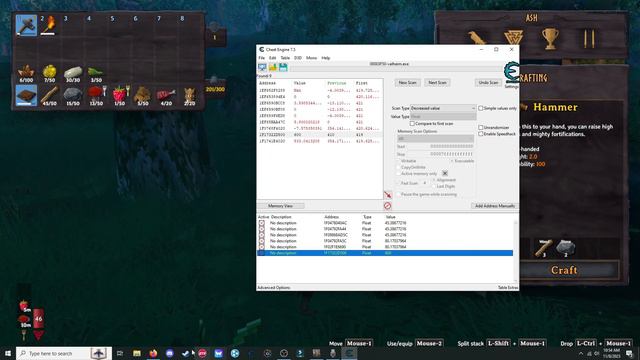
Task: Select the wood stack with 45/50
Action: coord(49,96)
